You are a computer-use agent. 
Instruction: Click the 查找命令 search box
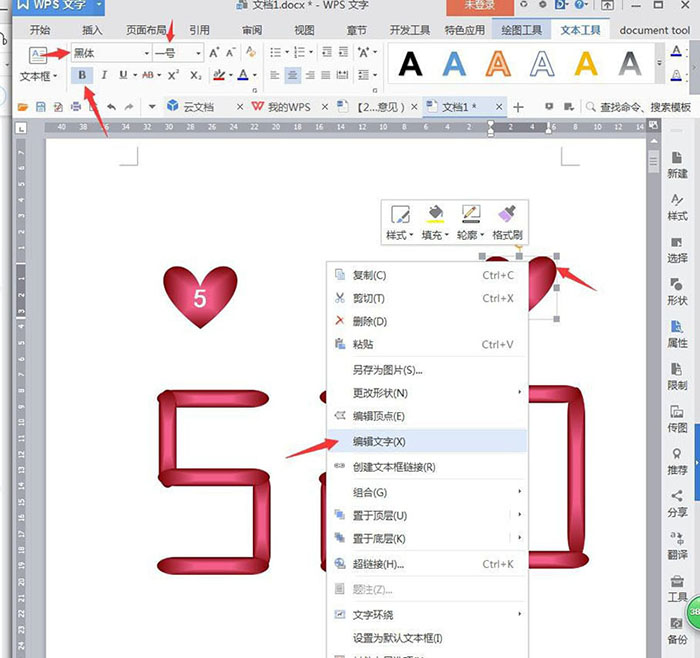[645, 107]
